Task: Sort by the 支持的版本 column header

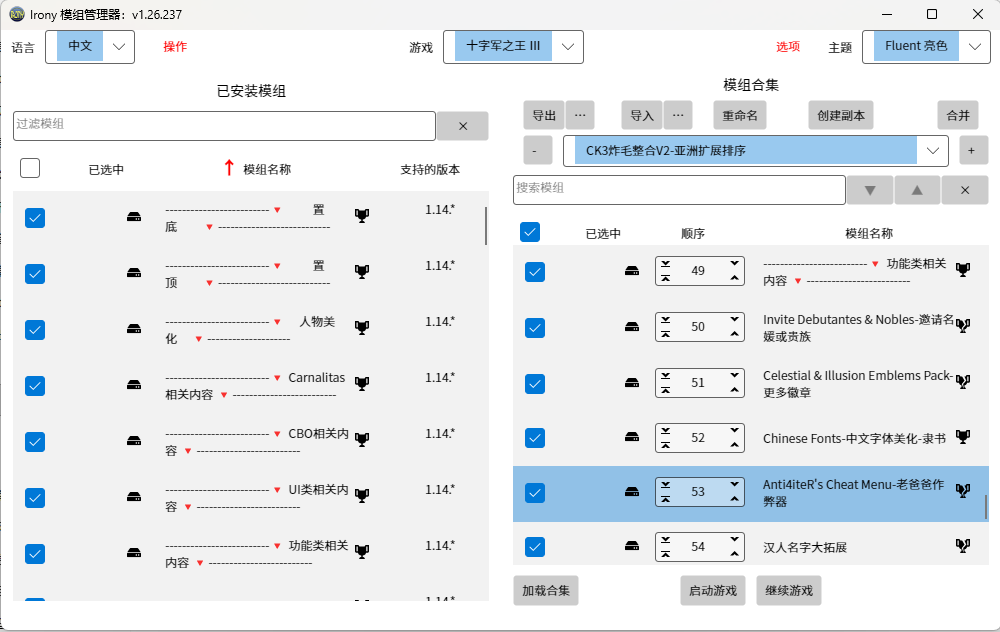Action: coord(430,170)
